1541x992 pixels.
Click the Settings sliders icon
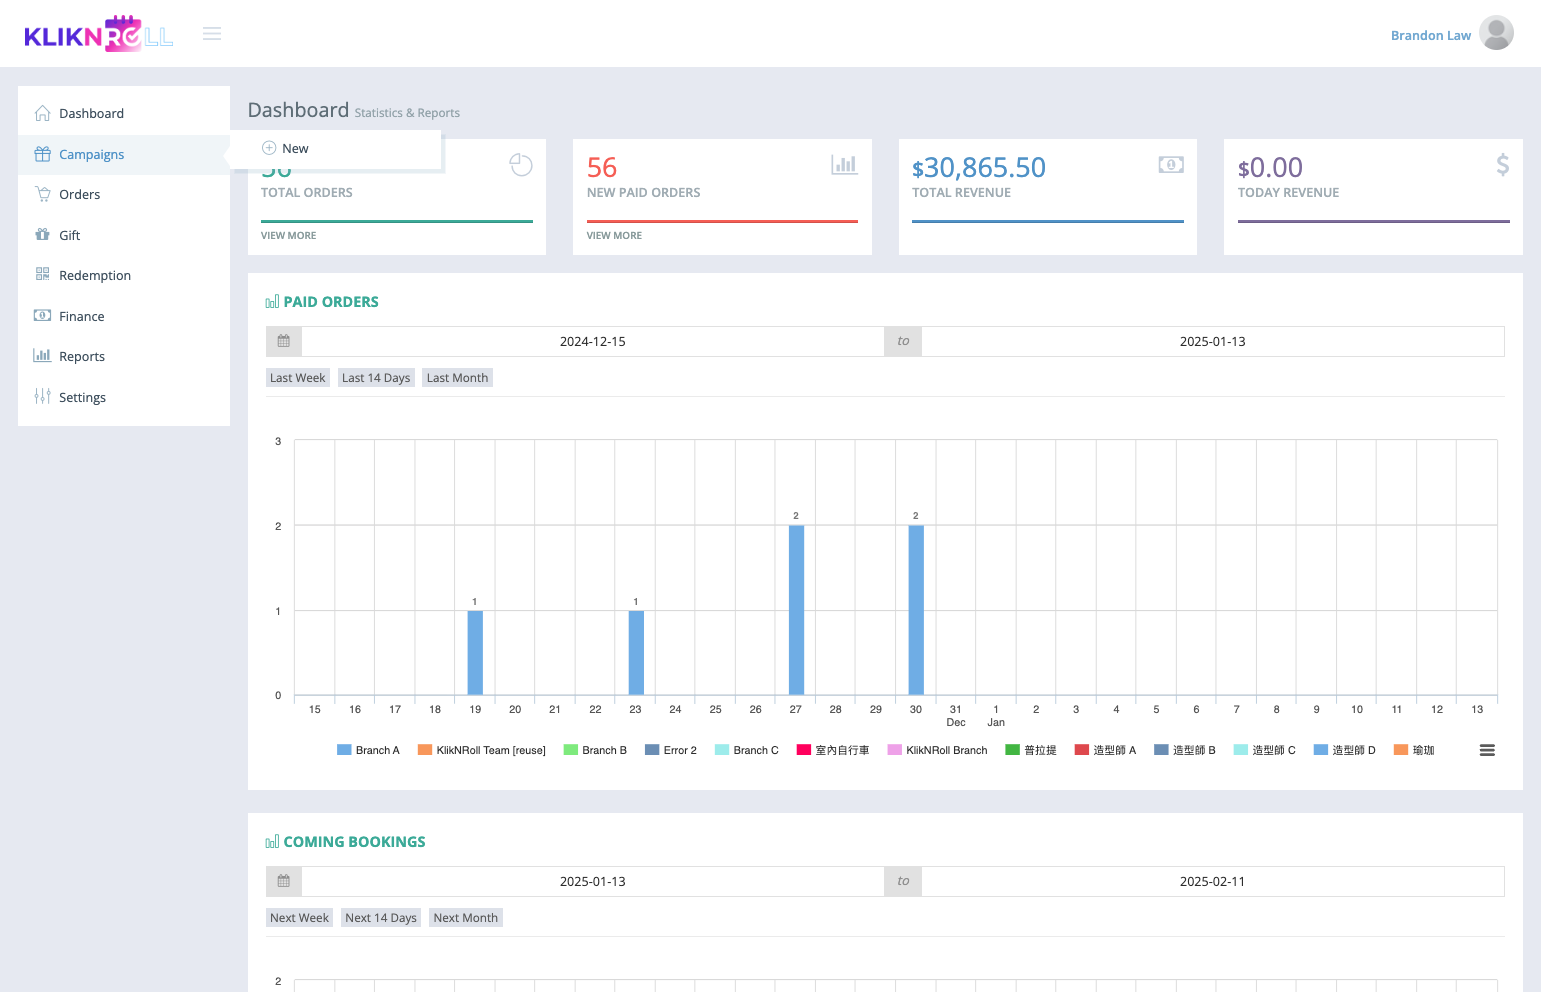(x=42, y=396)
